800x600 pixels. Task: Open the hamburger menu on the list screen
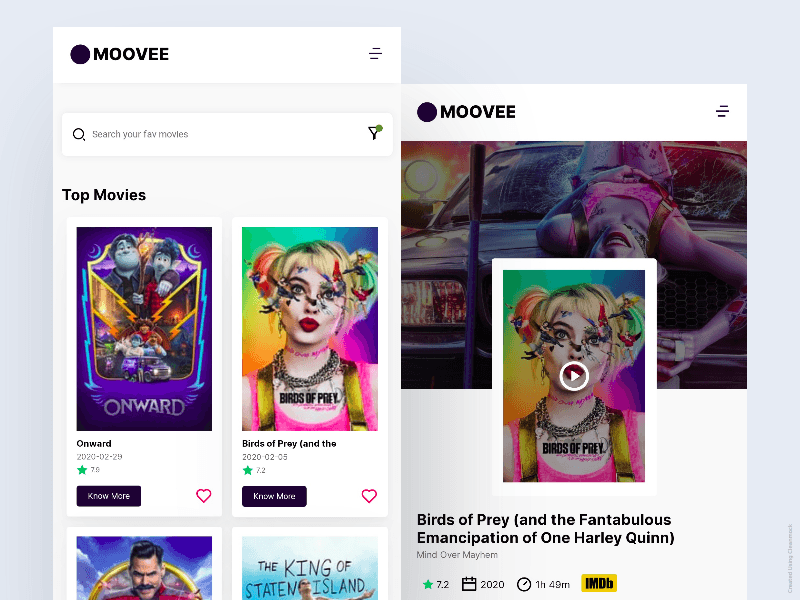pos(375,54)
